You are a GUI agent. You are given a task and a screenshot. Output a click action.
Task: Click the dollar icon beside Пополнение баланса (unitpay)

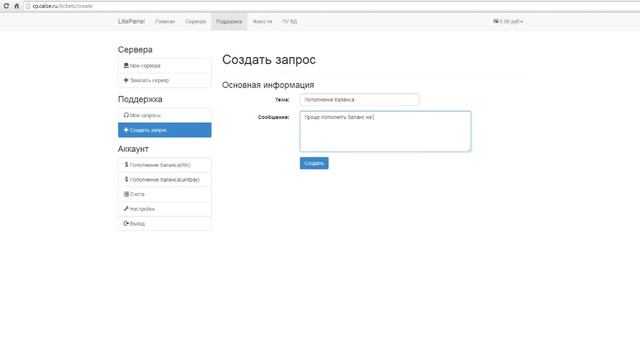pyautogui.click(x=126, y=180)
